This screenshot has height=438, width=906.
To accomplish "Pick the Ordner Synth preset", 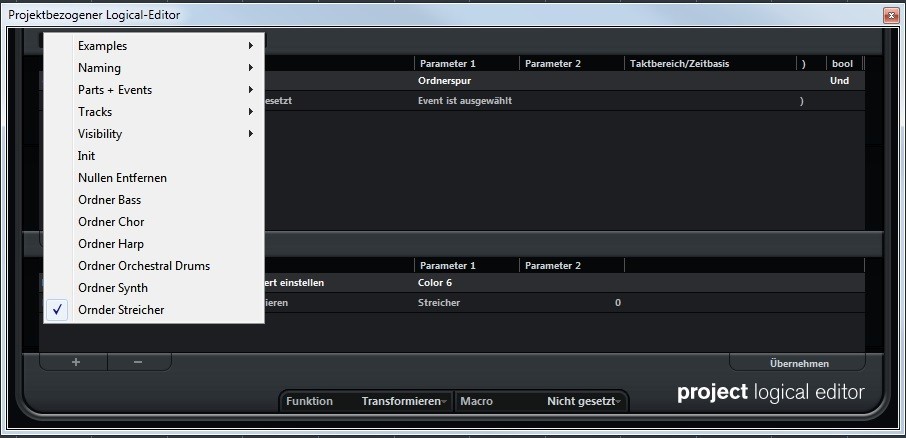I will (154, 288).
